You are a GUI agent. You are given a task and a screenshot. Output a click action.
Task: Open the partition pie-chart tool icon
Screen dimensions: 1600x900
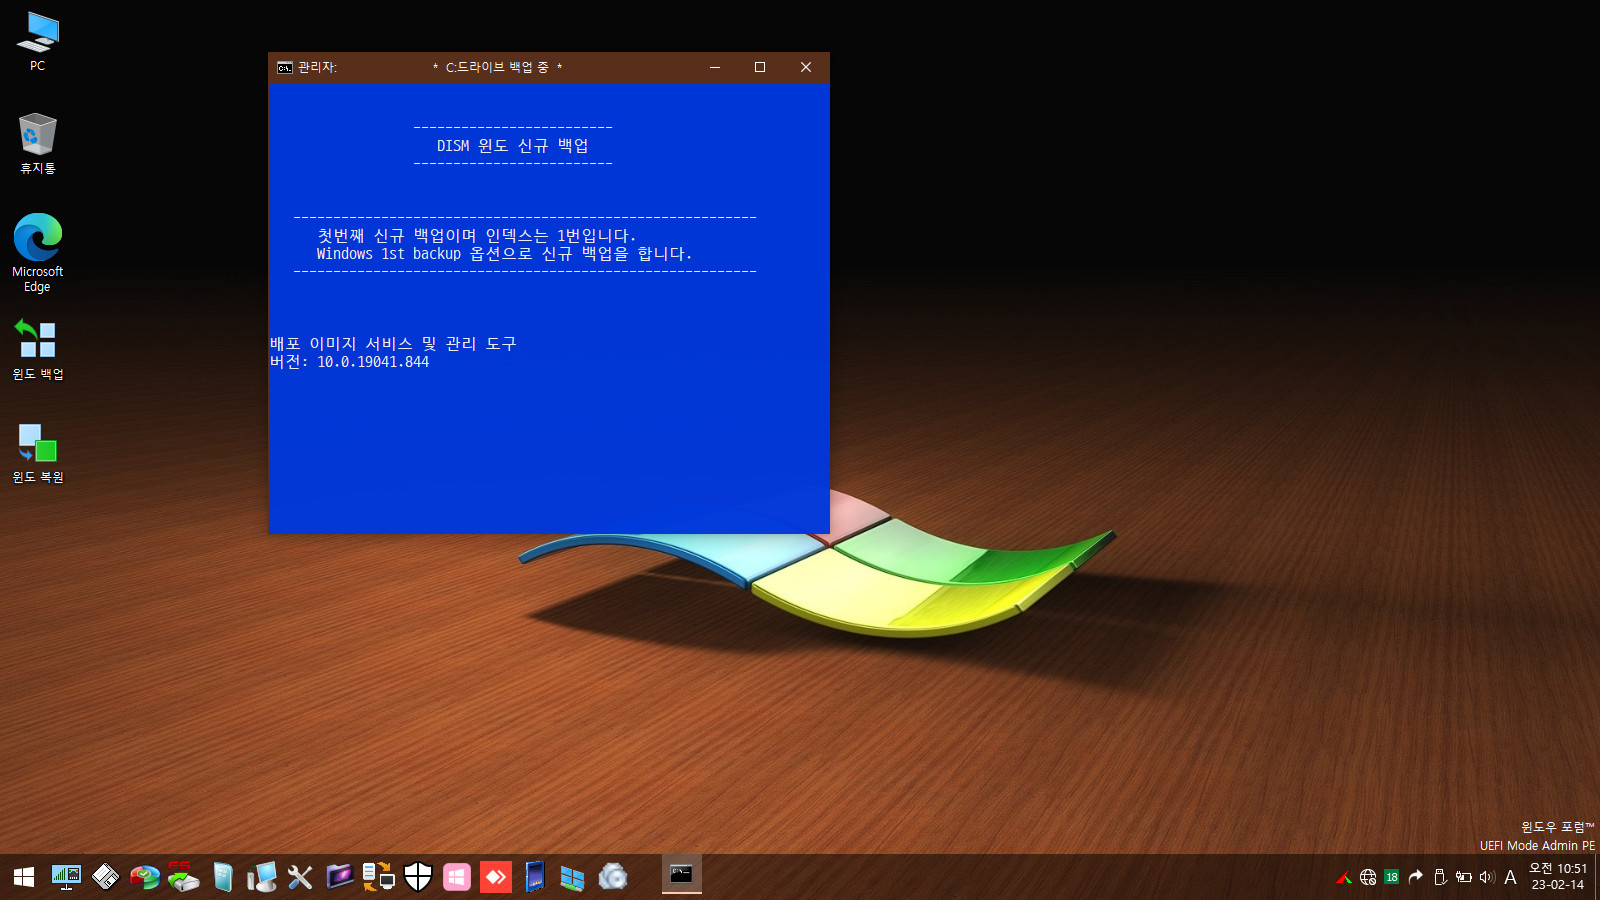[145, 878]
